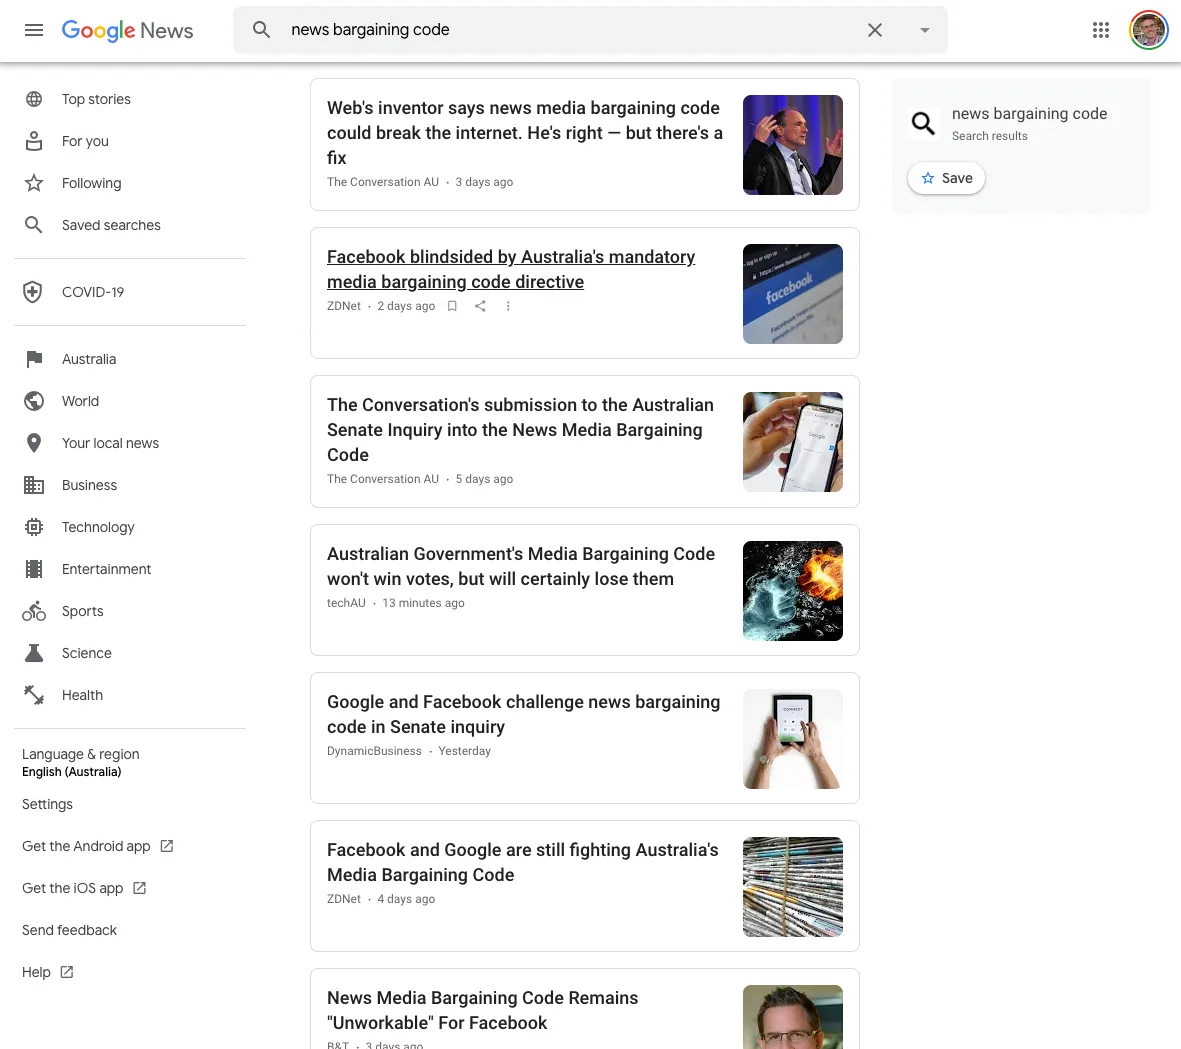Open the Google apps grid
The height and width of the screenshot is (1049, 1181).
point(1100,30)
